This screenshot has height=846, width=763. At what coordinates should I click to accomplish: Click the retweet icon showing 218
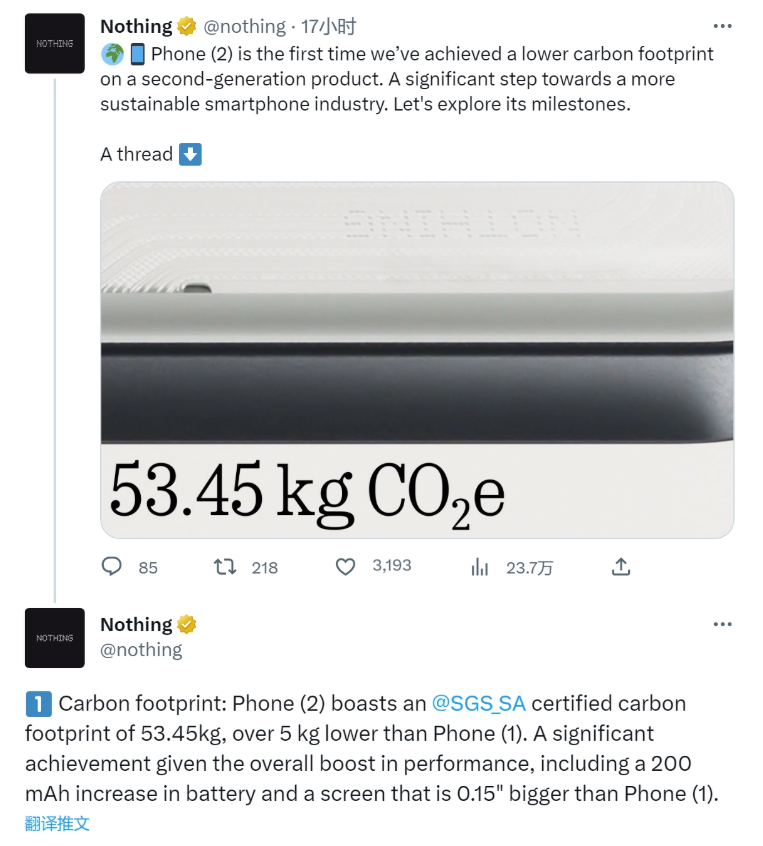pos(224,567)
